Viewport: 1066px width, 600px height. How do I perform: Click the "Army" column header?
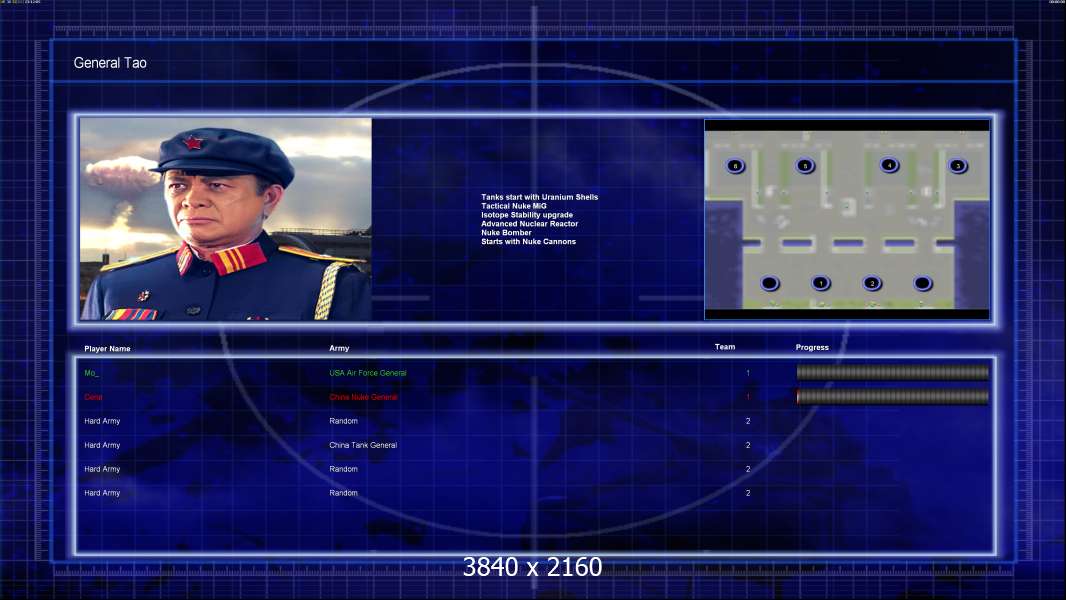click(x=339, y=348)
